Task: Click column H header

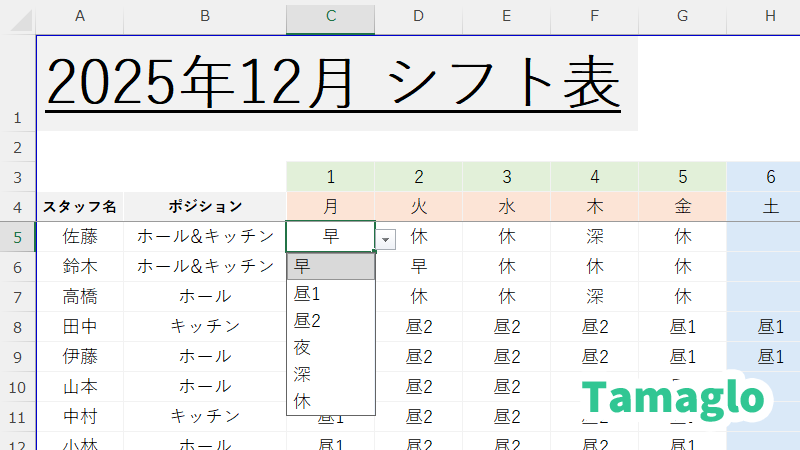Action: 768,16
